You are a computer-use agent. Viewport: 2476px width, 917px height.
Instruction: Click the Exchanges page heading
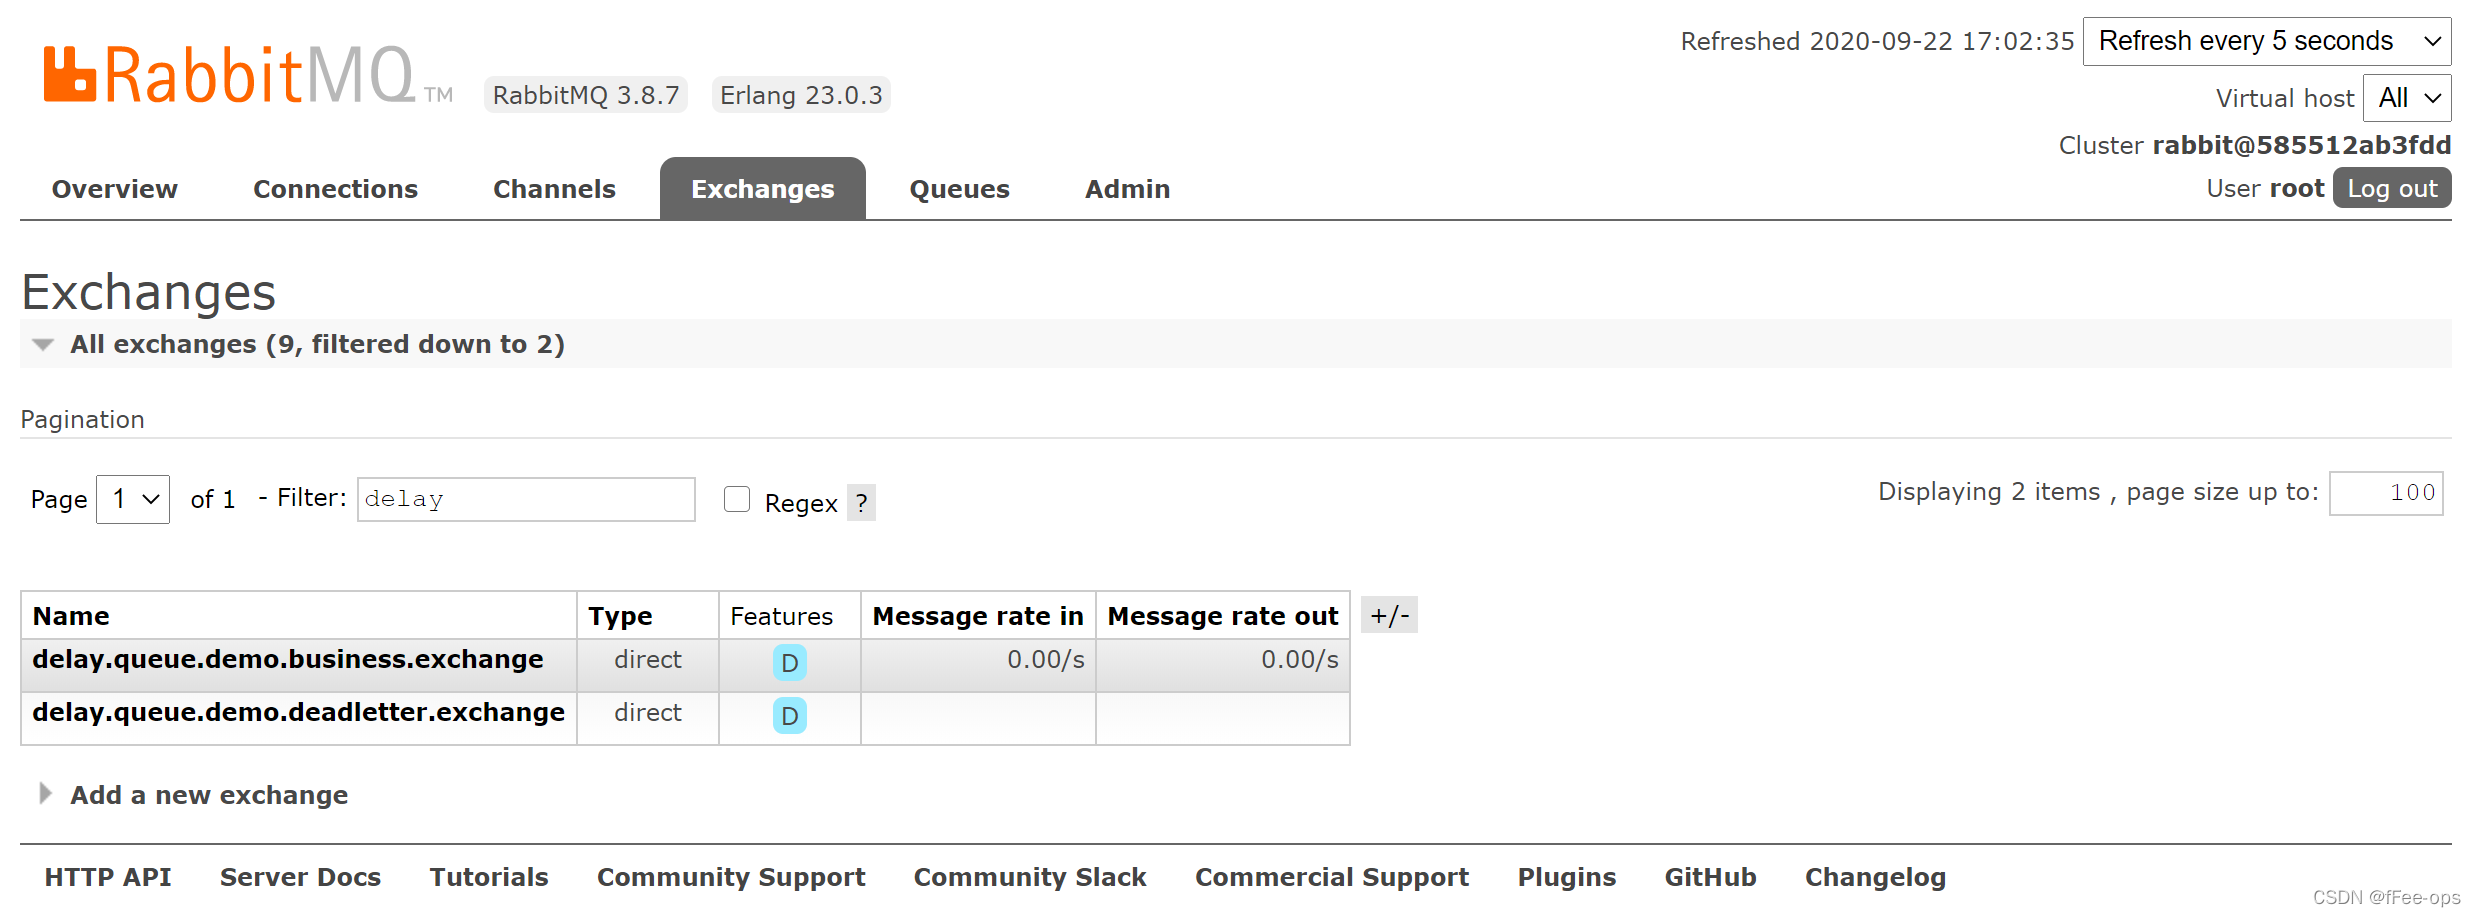[148, 292]
